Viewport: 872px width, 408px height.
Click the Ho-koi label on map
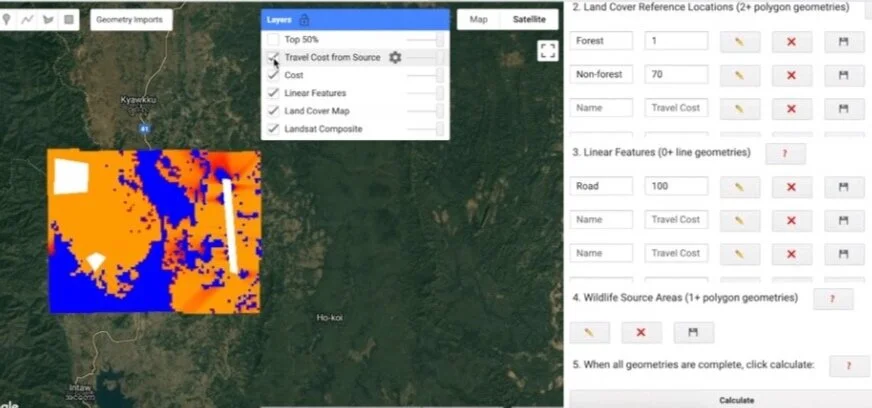pos(329,317)
